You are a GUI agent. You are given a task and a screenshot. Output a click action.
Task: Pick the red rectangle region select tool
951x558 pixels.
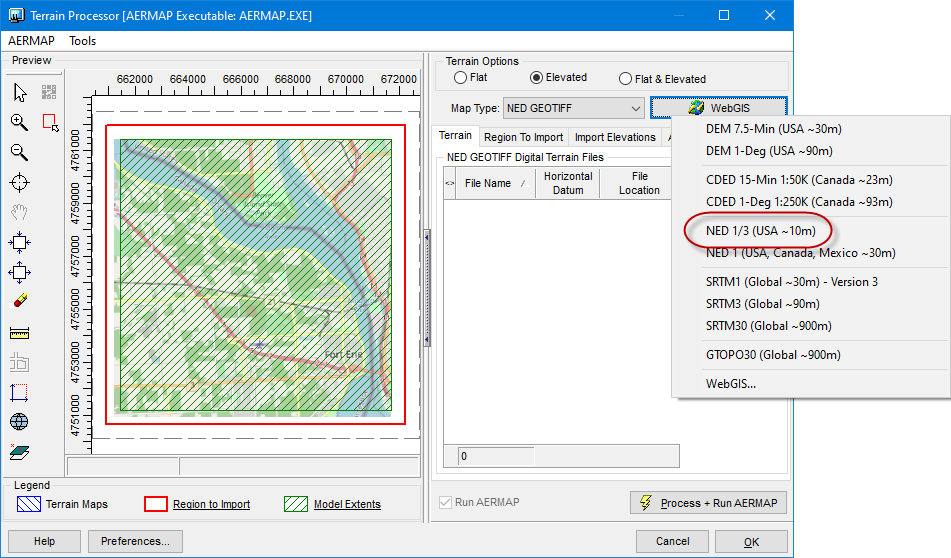click(50, 123)
